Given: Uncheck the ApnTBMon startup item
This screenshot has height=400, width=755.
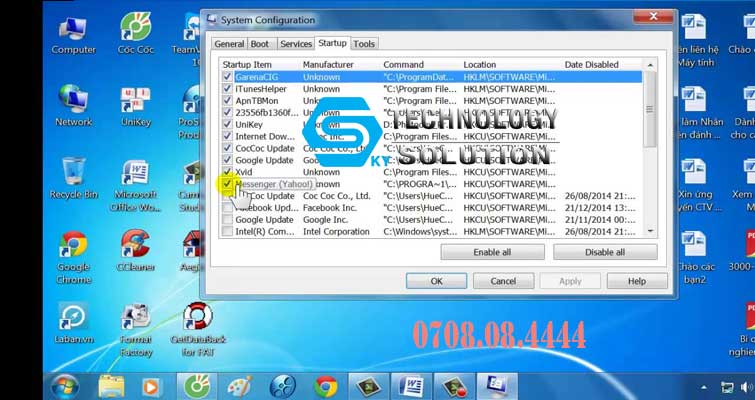Looking at the screenshot, I should [x=227, y=101].
